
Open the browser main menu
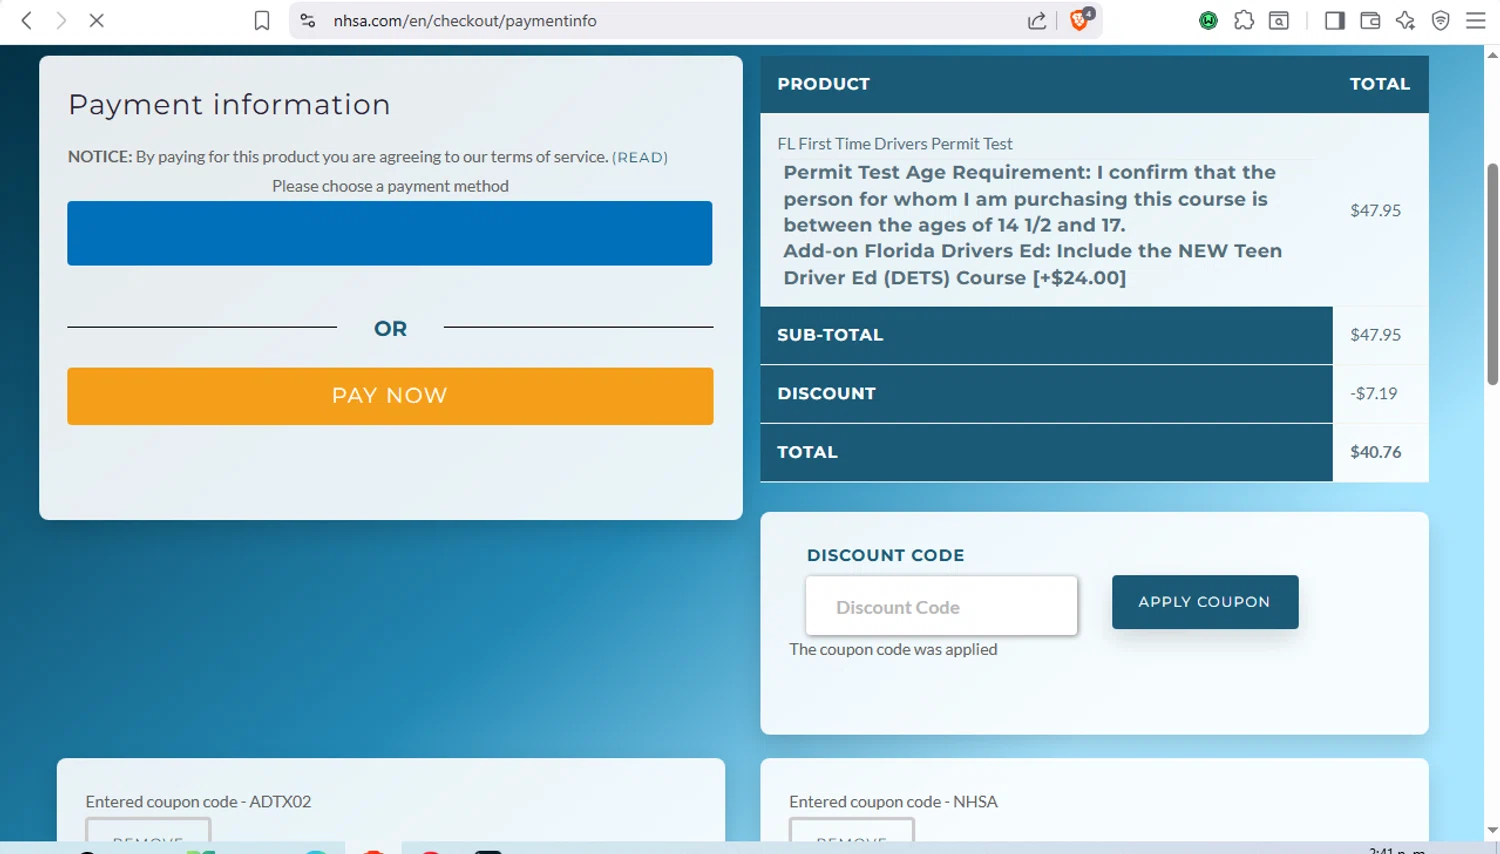tap(1476, 20)
